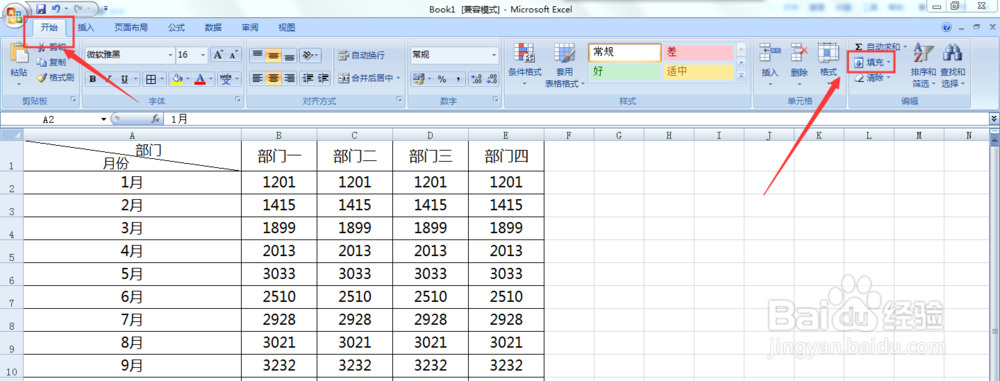
Task: Align text to bottom of cell
Action: pos(290,55)
